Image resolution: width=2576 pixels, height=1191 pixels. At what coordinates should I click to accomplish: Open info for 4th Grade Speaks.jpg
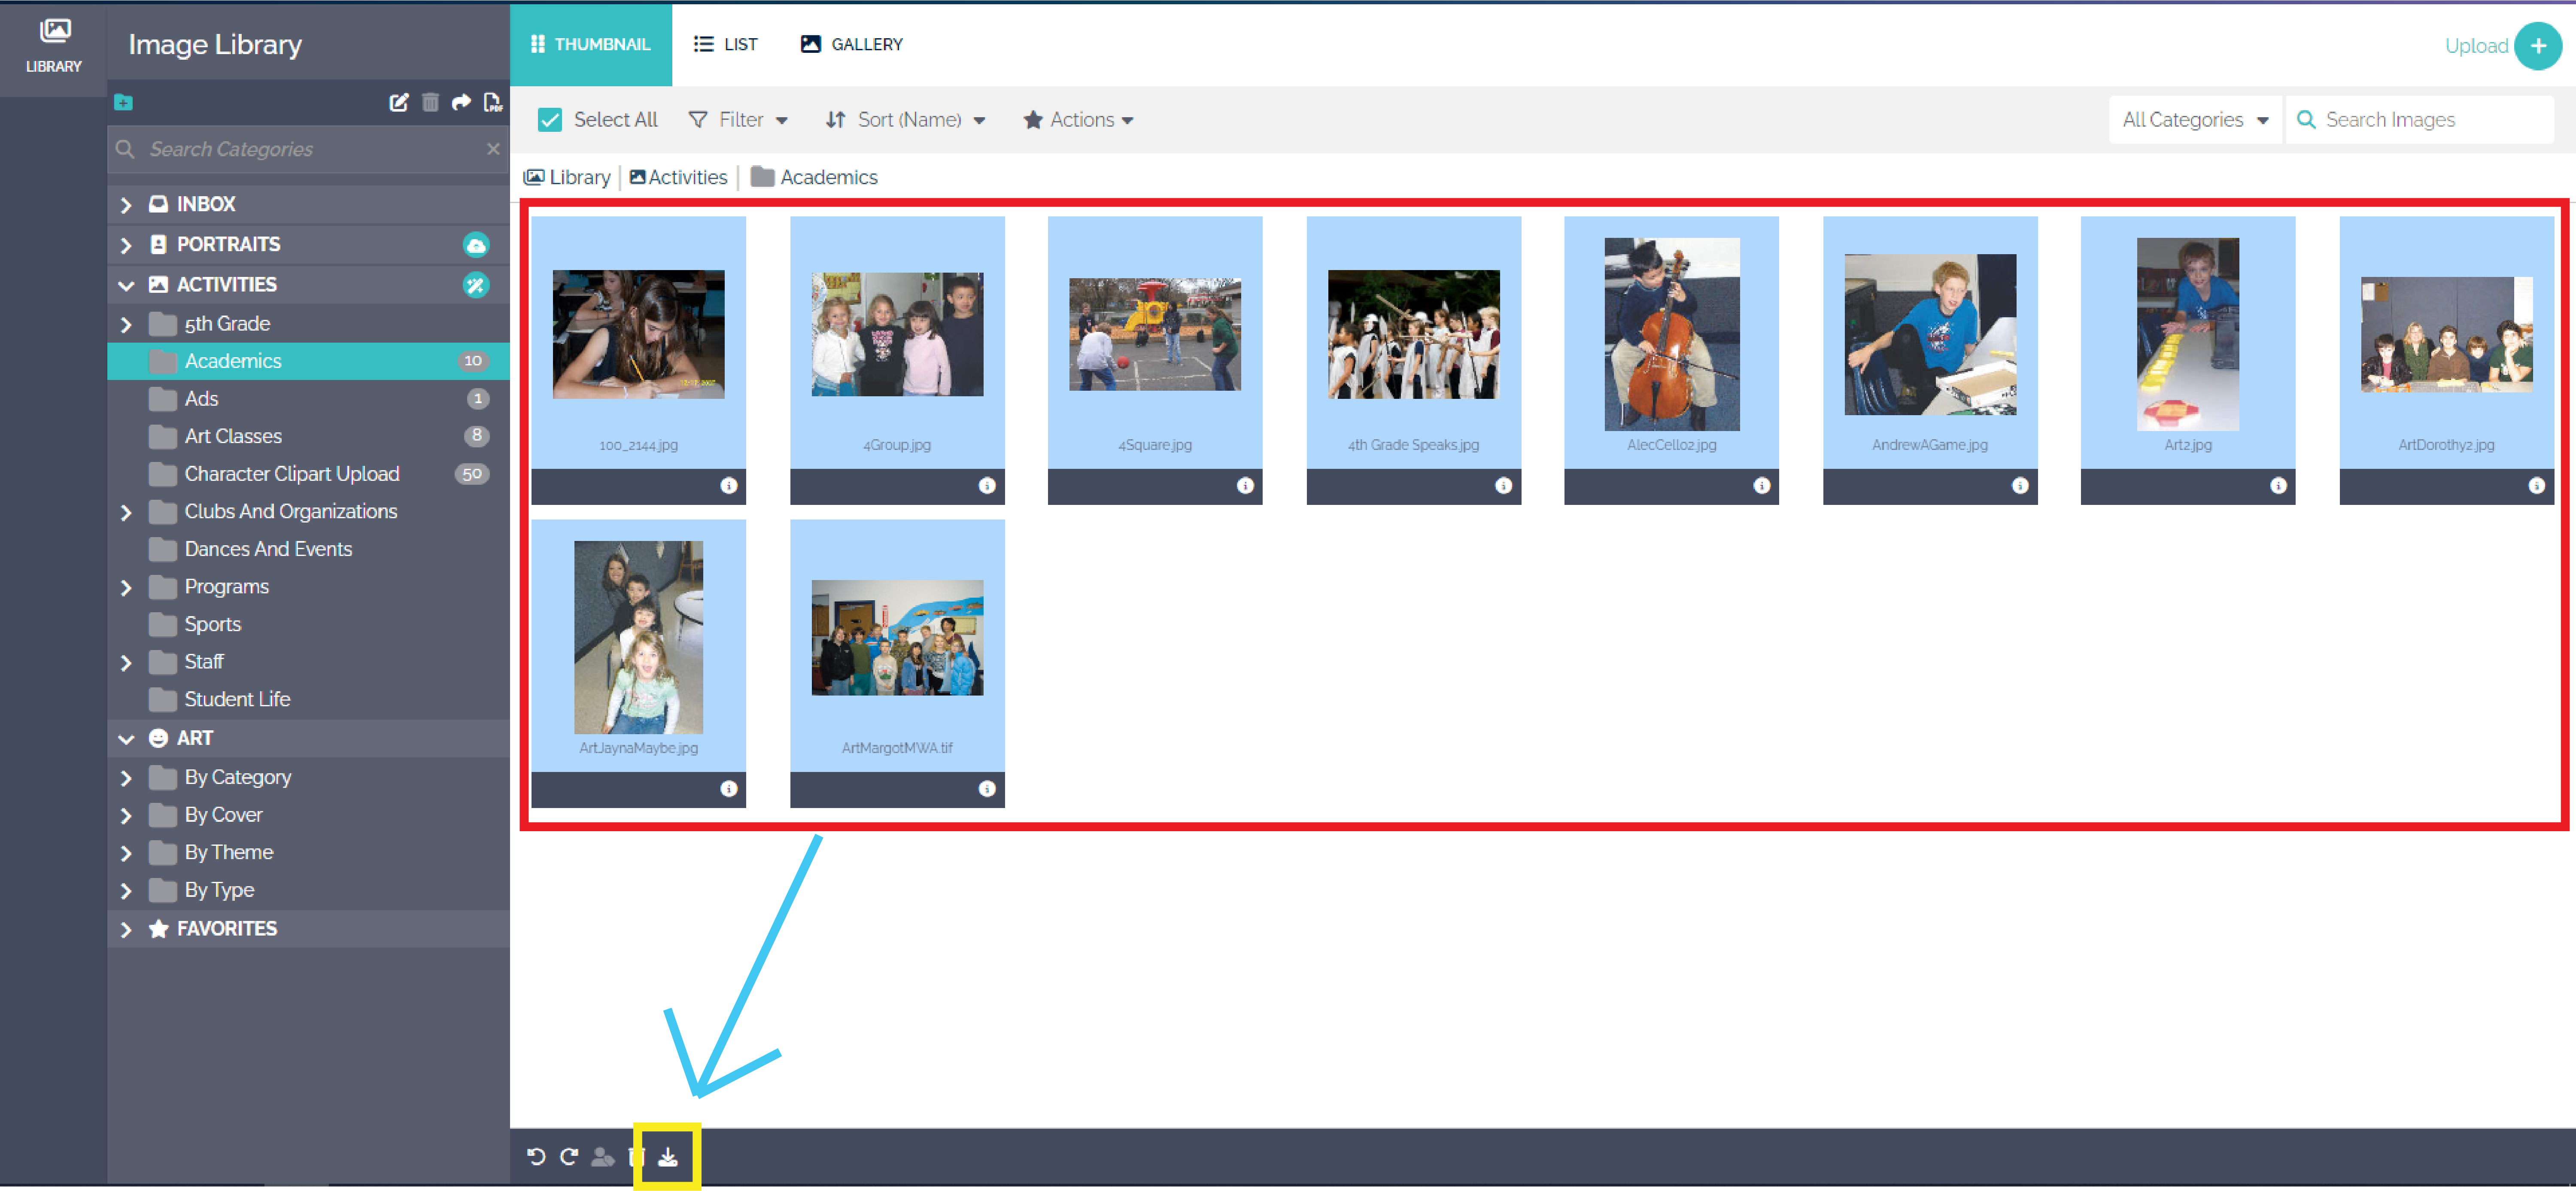click(1503, 486)
